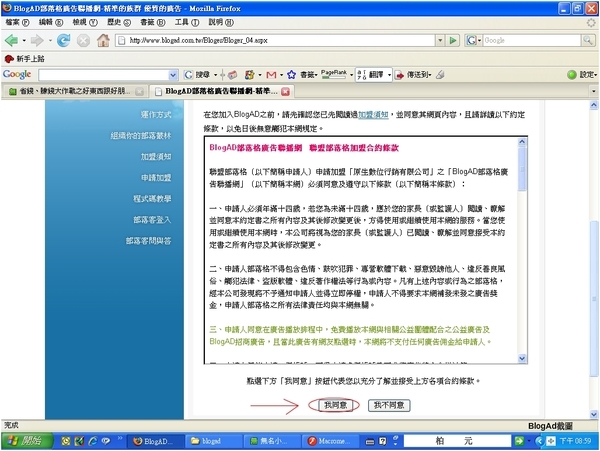Click 部落客問與答 sidebar link
Viewport: 600px width, 451px height.
[x=148, y=241]
